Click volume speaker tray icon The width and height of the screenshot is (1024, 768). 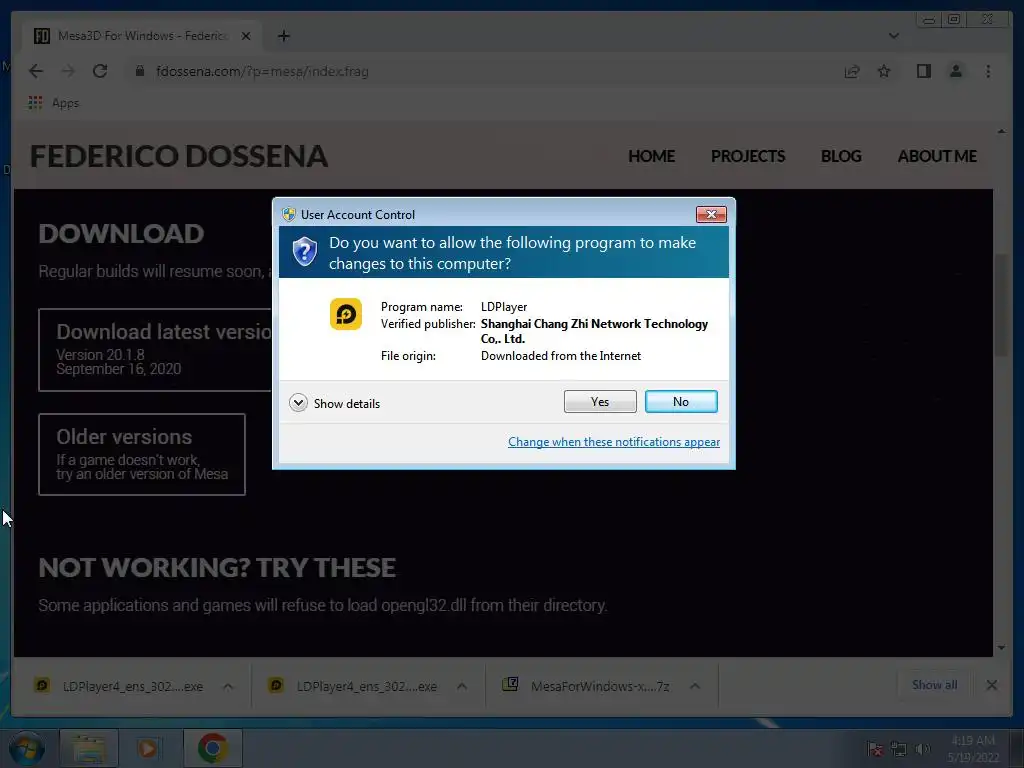(922, 749)
